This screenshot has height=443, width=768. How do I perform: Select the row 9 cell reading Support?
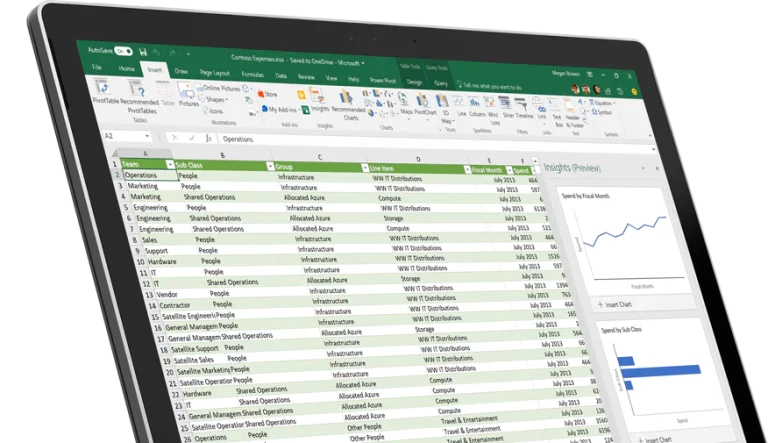click(170, 250)
